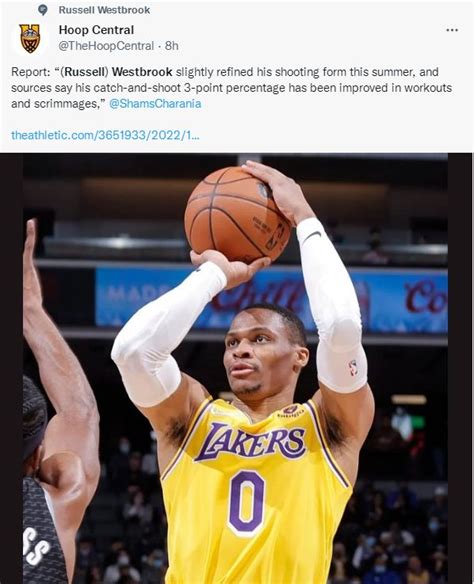Click the NBA logo on the arm sleeve
Image resolution: width=474 pixels, height=584 pixels.
pyautogui.click(x=353, y=368)
